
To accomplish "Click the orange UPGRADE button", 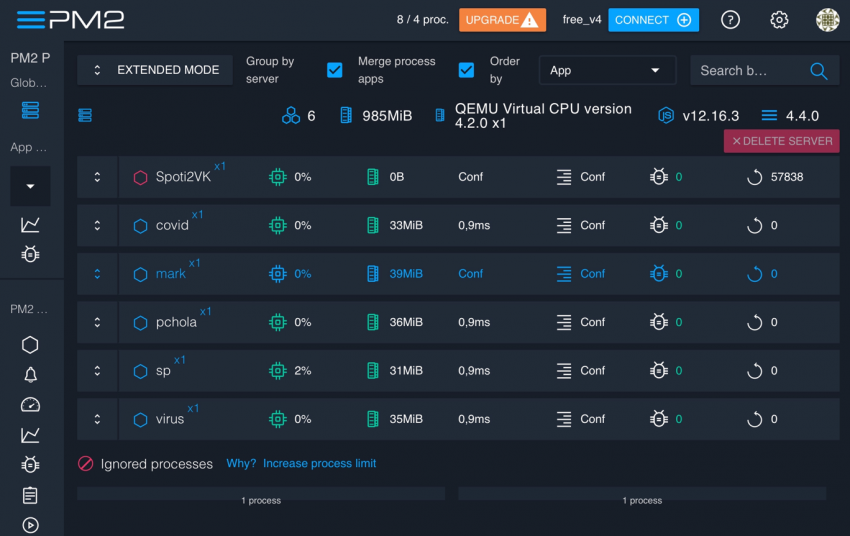I will pos(502,20).
